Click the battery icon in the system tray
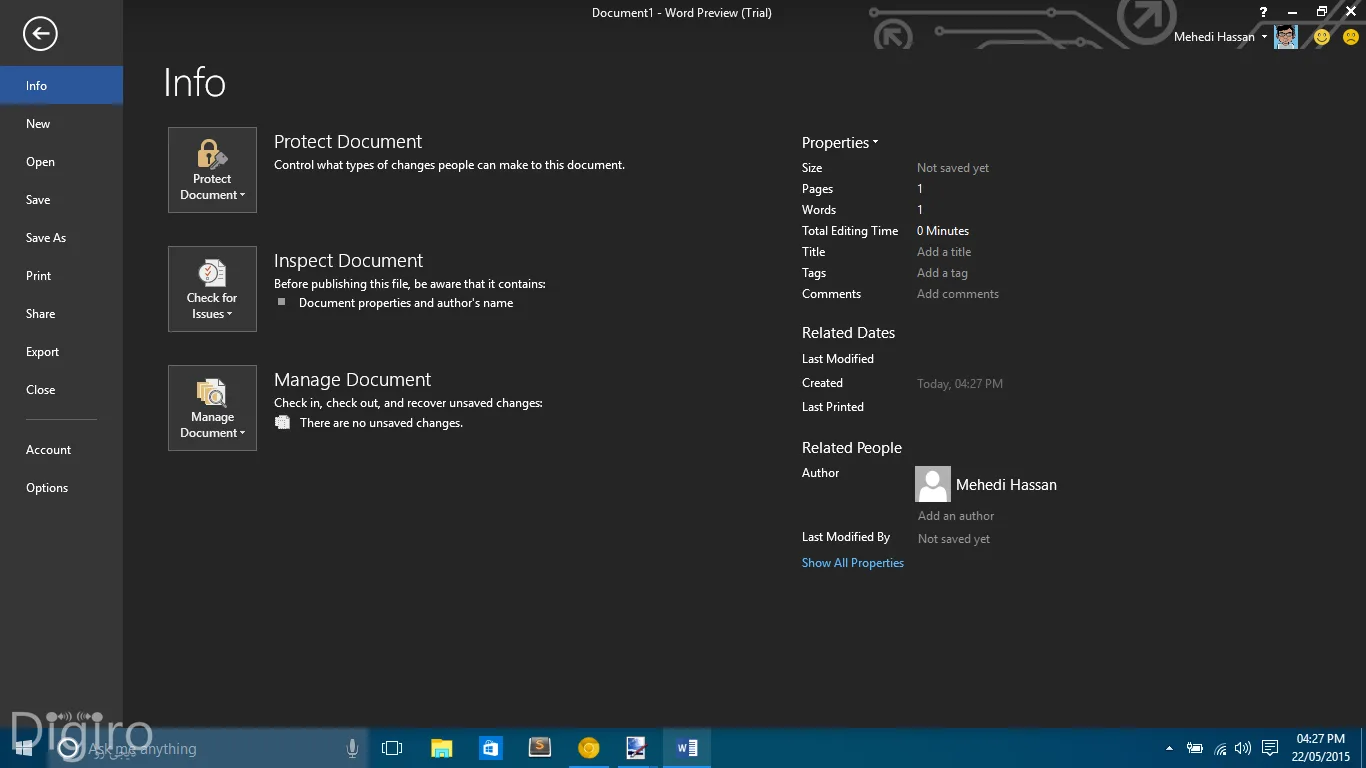The image size is (1366, 768). [x=1195, y=748]
